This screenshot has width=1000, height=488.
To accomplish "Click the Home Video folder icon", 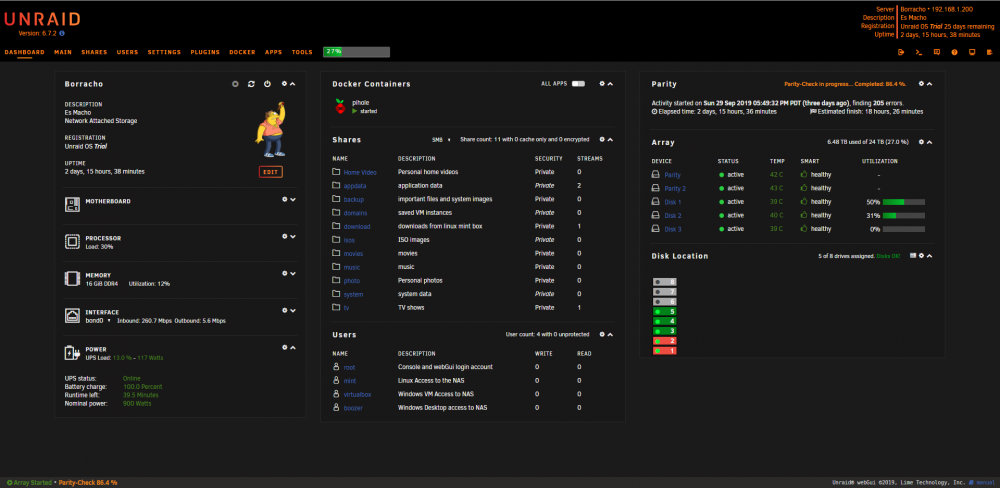I will click(336, 172).
